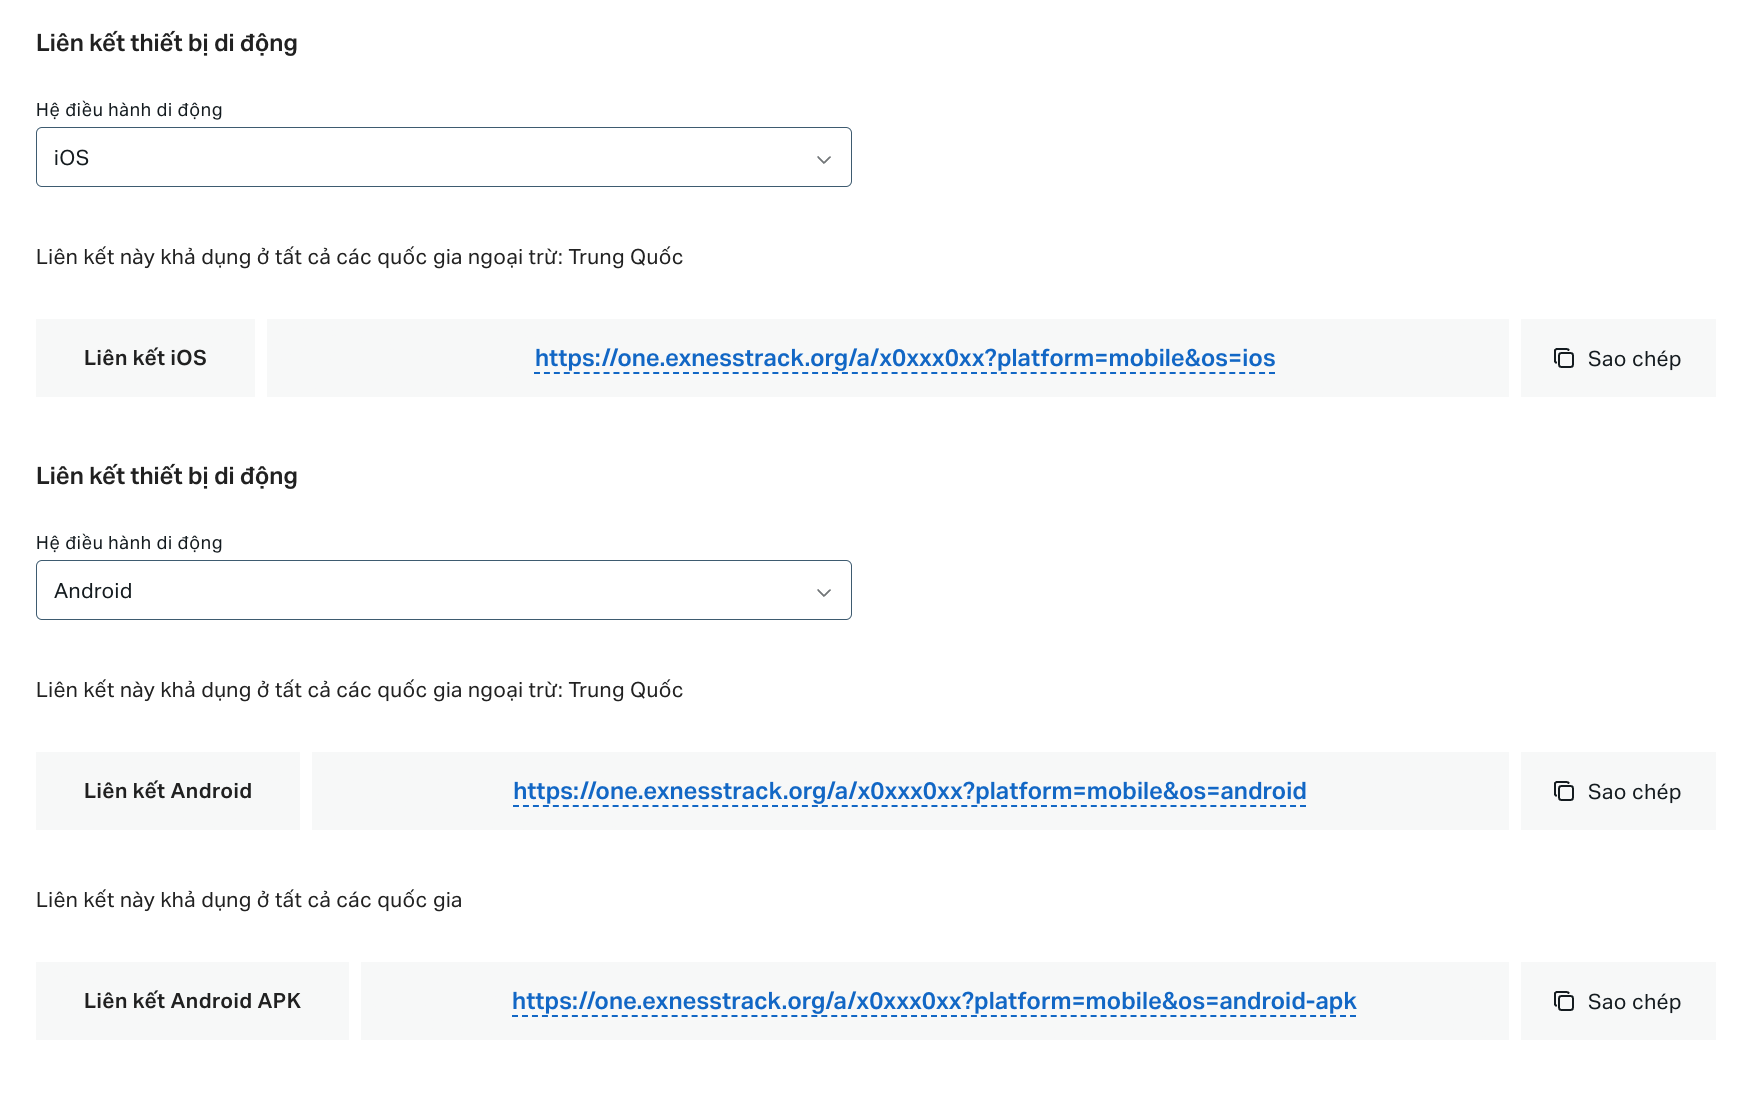Click the first 'Liên kết thiết bị di động' heading
Image resolution: width=1750 pixels, height=1100 pixels.
167,43
